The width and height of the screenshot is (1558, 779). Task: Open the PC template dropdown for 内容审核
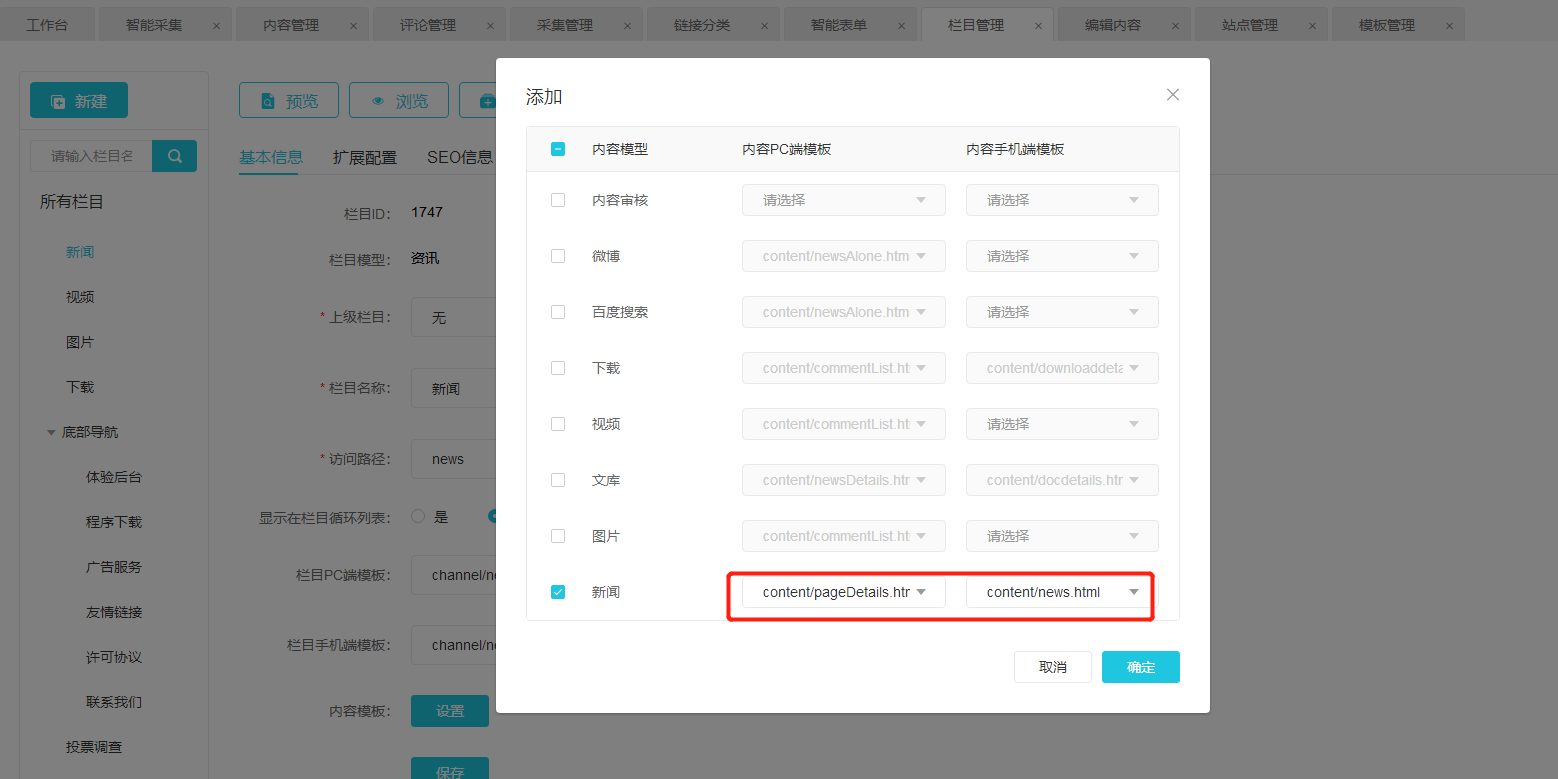(844, 200)
